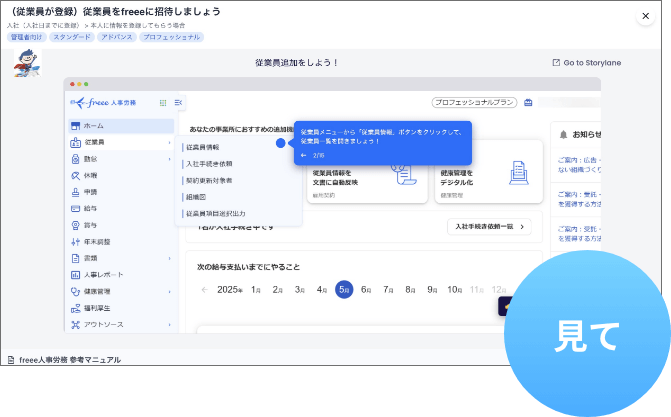Viewport: 671px width, 417px height.
Task: Click the プロフェッショナルプラン badge
Action: [473, 102]
